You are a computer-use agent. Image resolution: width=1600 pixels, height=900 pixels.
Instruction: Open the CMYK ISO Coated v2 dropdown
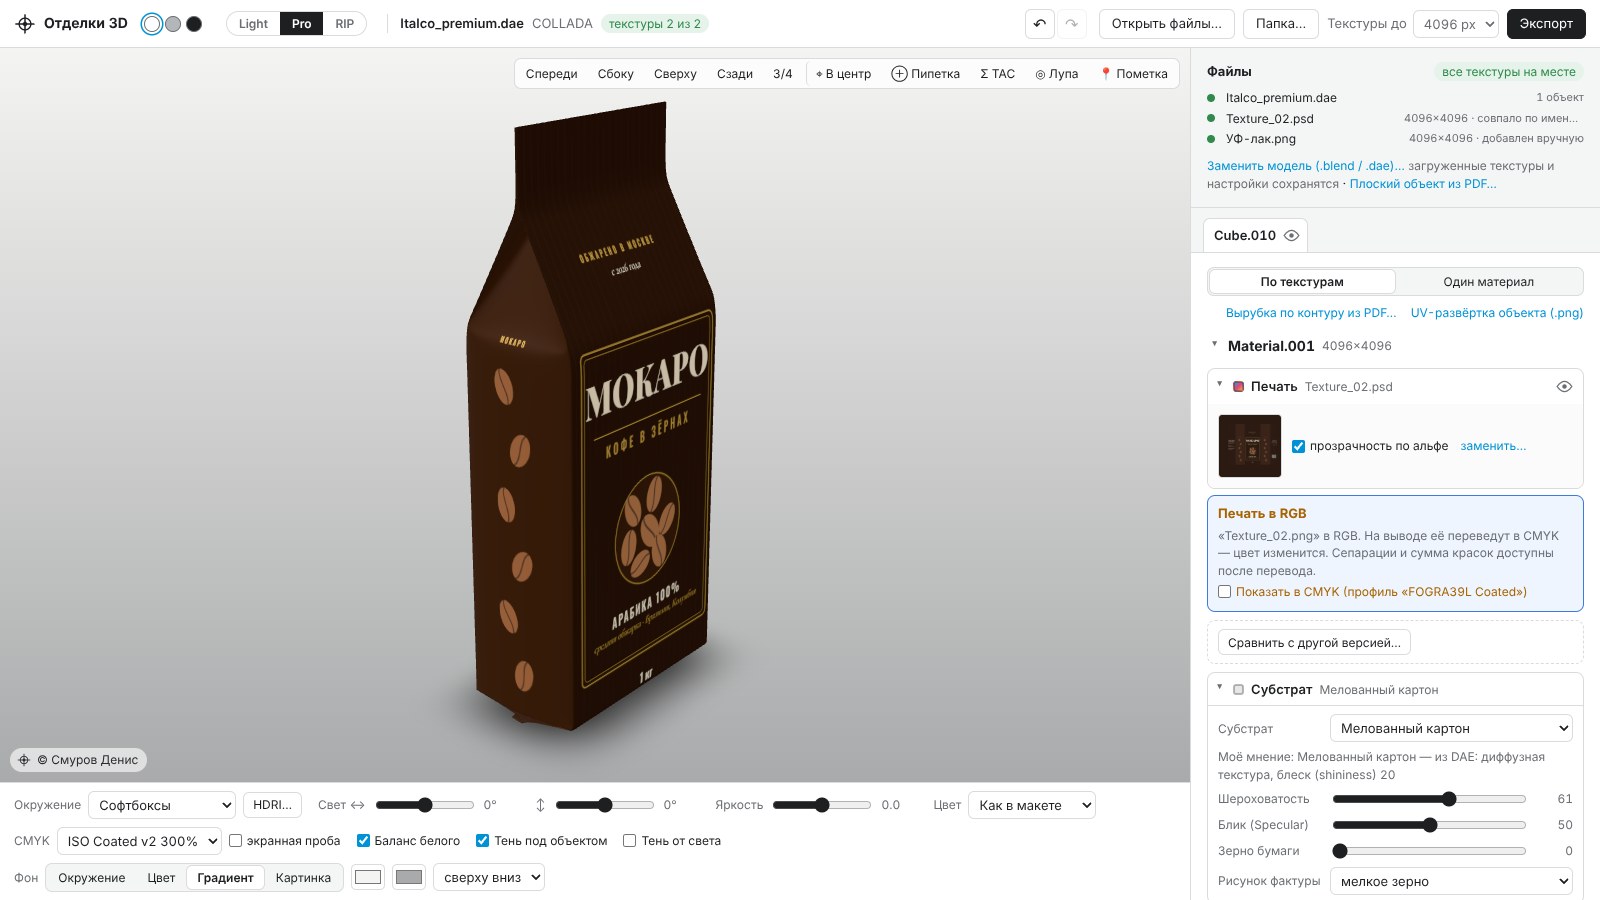(139, 841)
